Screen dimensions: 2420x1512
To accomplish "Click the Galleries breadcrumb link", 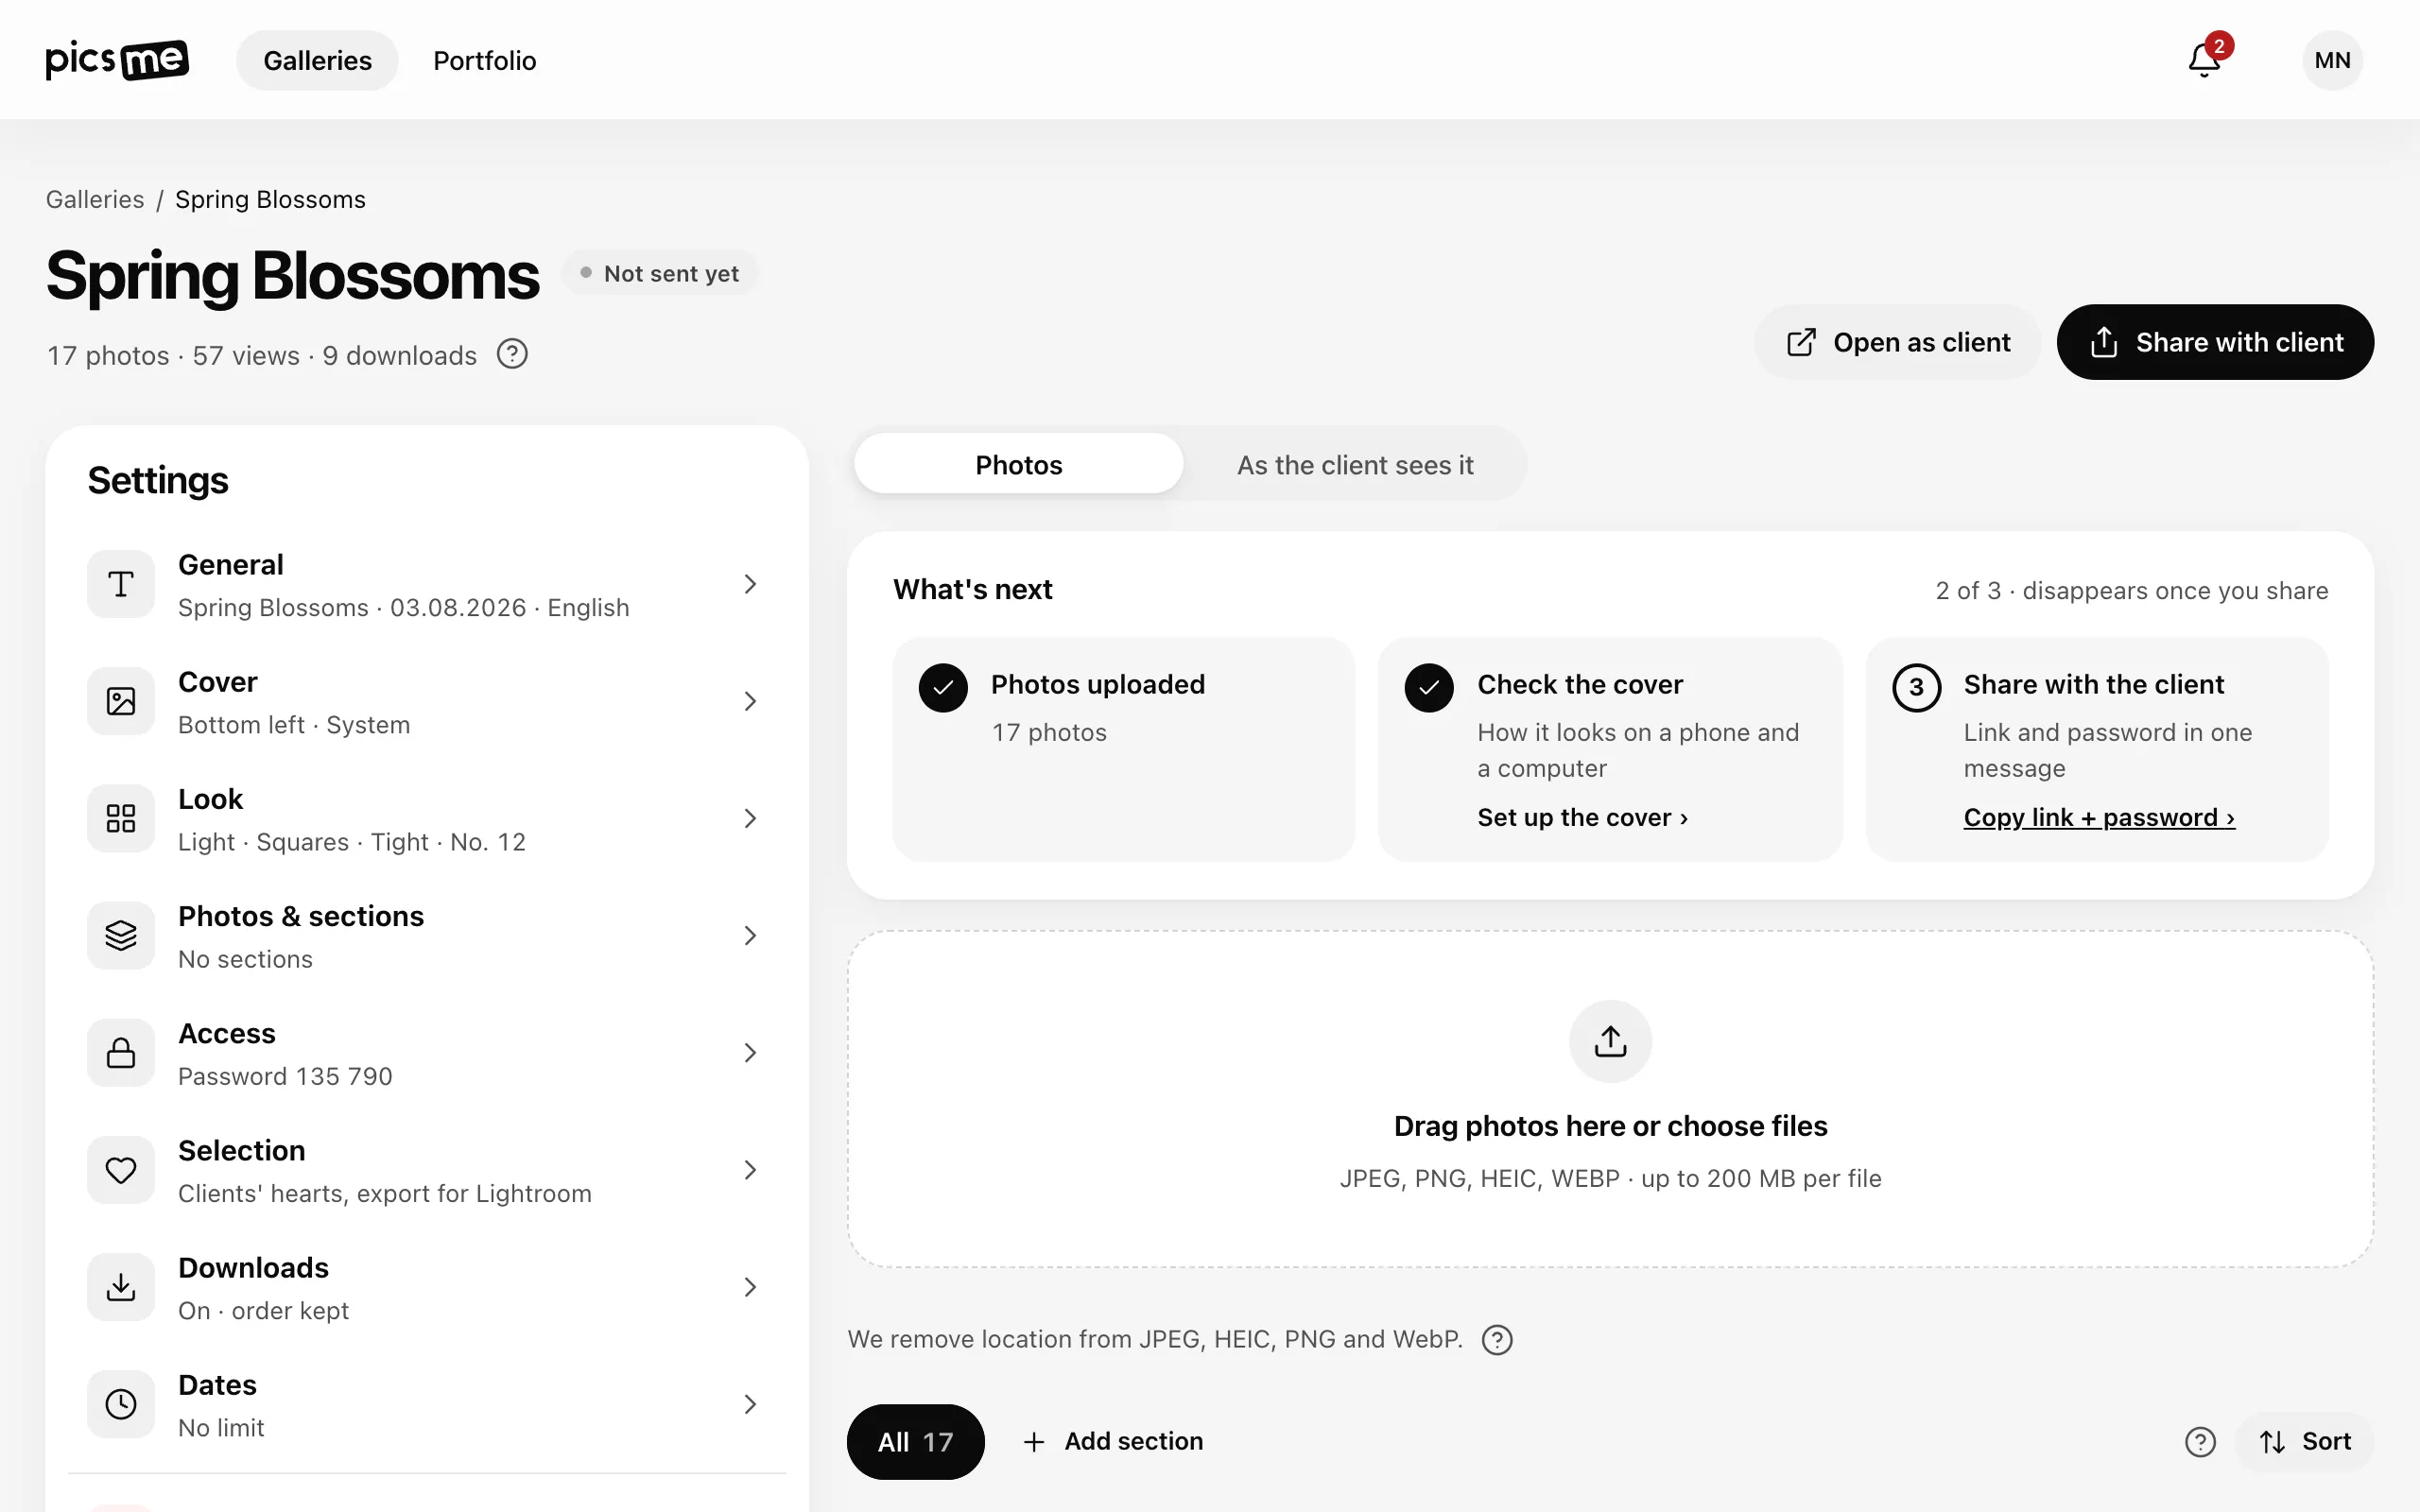I will 95,199.
